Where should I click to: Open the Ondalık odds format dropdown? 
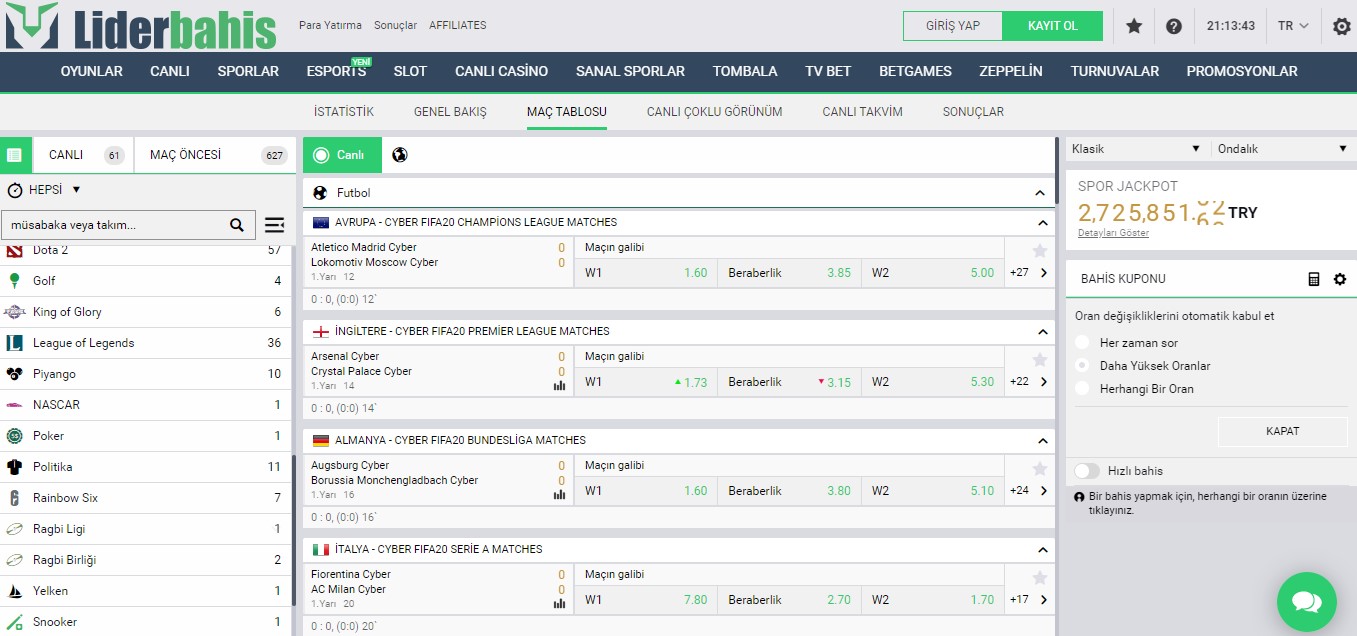[1284, 149]
